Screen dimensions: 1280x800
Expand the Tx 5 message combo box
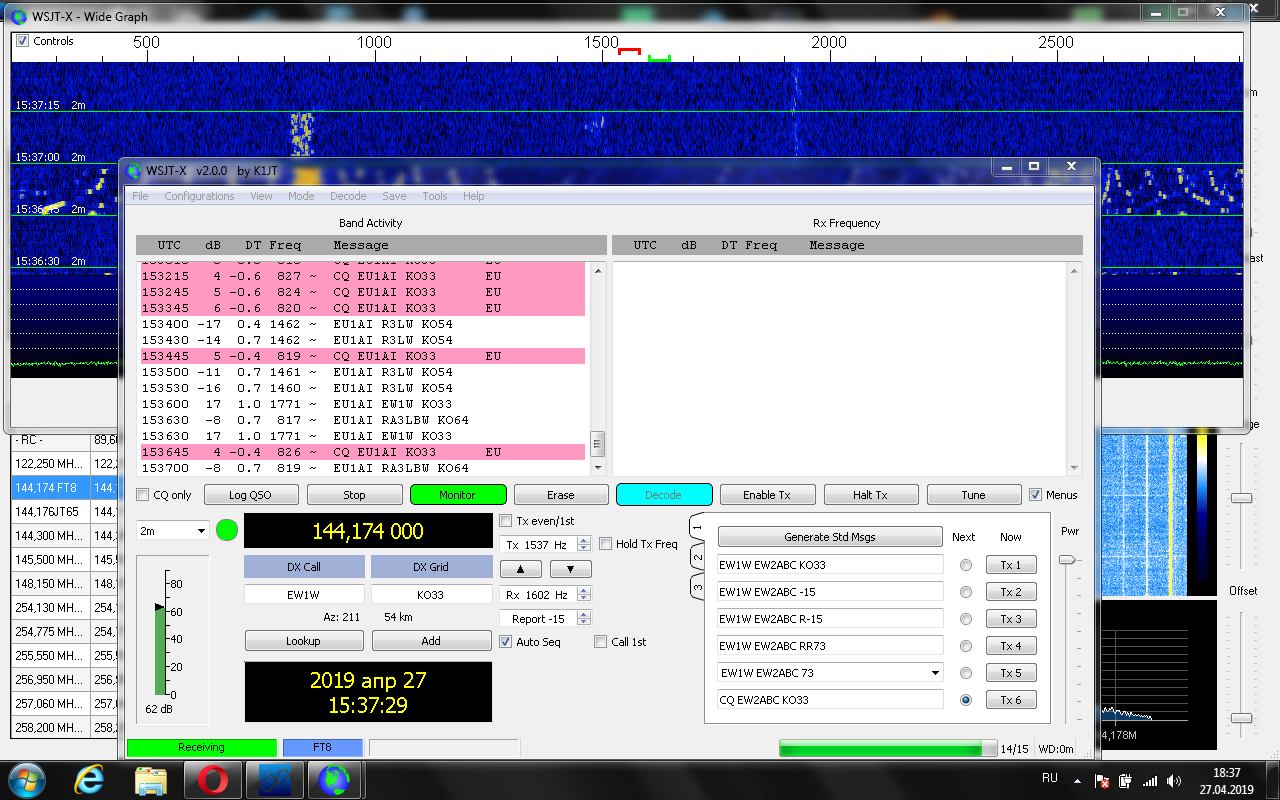click(x=935, y=673)
